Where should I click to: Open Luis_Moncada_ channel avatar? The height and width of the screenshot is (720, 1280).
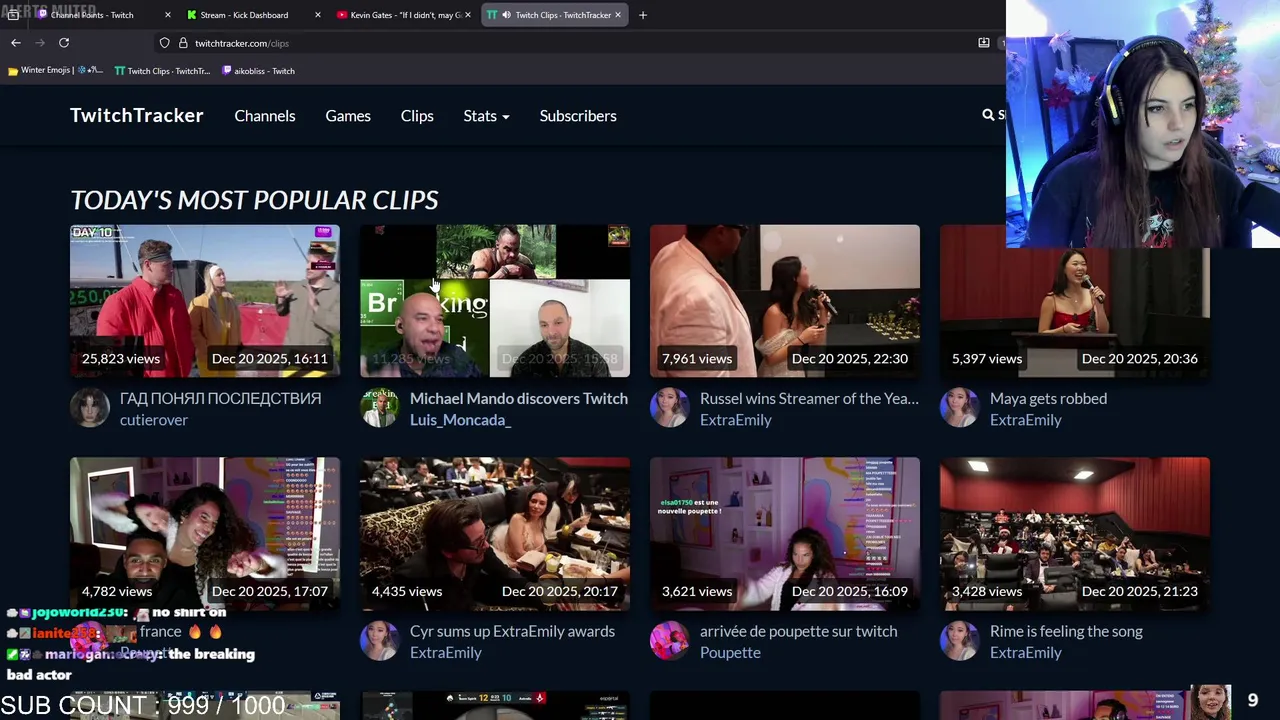(380, 408)
